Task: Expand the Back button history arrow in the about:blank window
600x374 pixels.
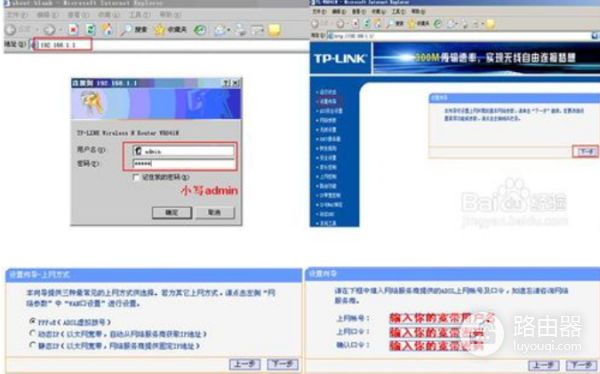Action: [37, 30]
